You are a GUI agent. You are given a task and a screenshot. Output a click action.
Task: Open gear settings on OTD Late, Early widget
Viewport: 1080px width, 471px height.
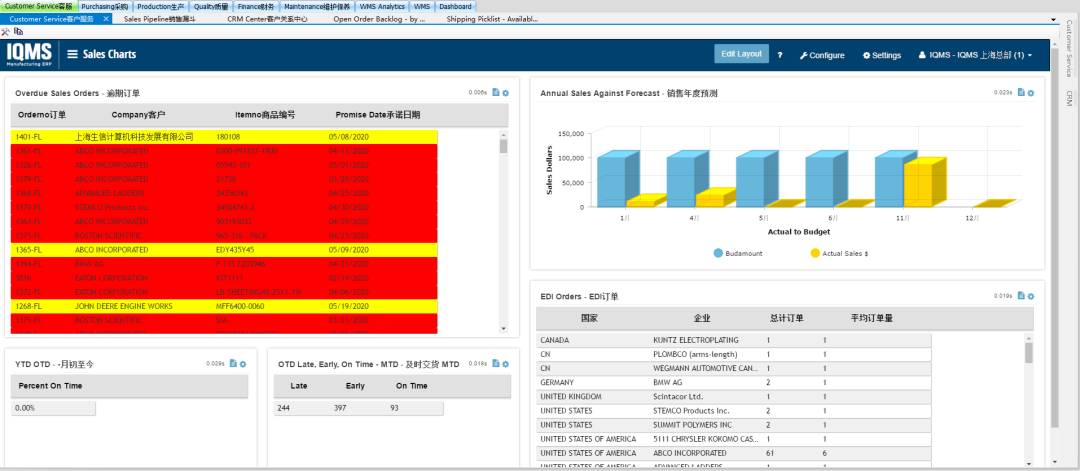click(506, 363)
